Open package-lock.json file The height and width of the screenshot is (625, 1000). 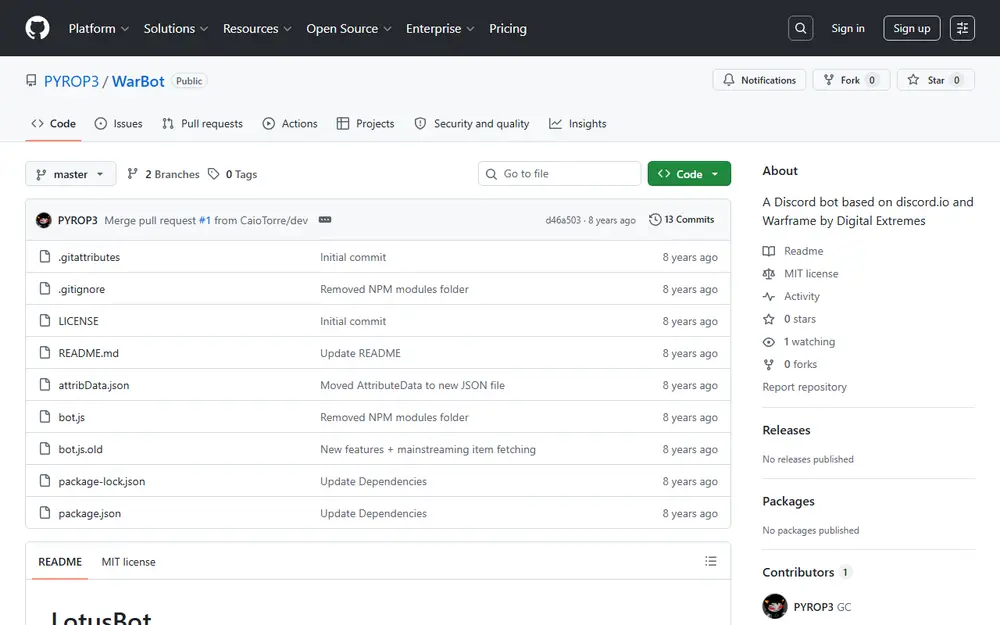click(x=102, y=482)
